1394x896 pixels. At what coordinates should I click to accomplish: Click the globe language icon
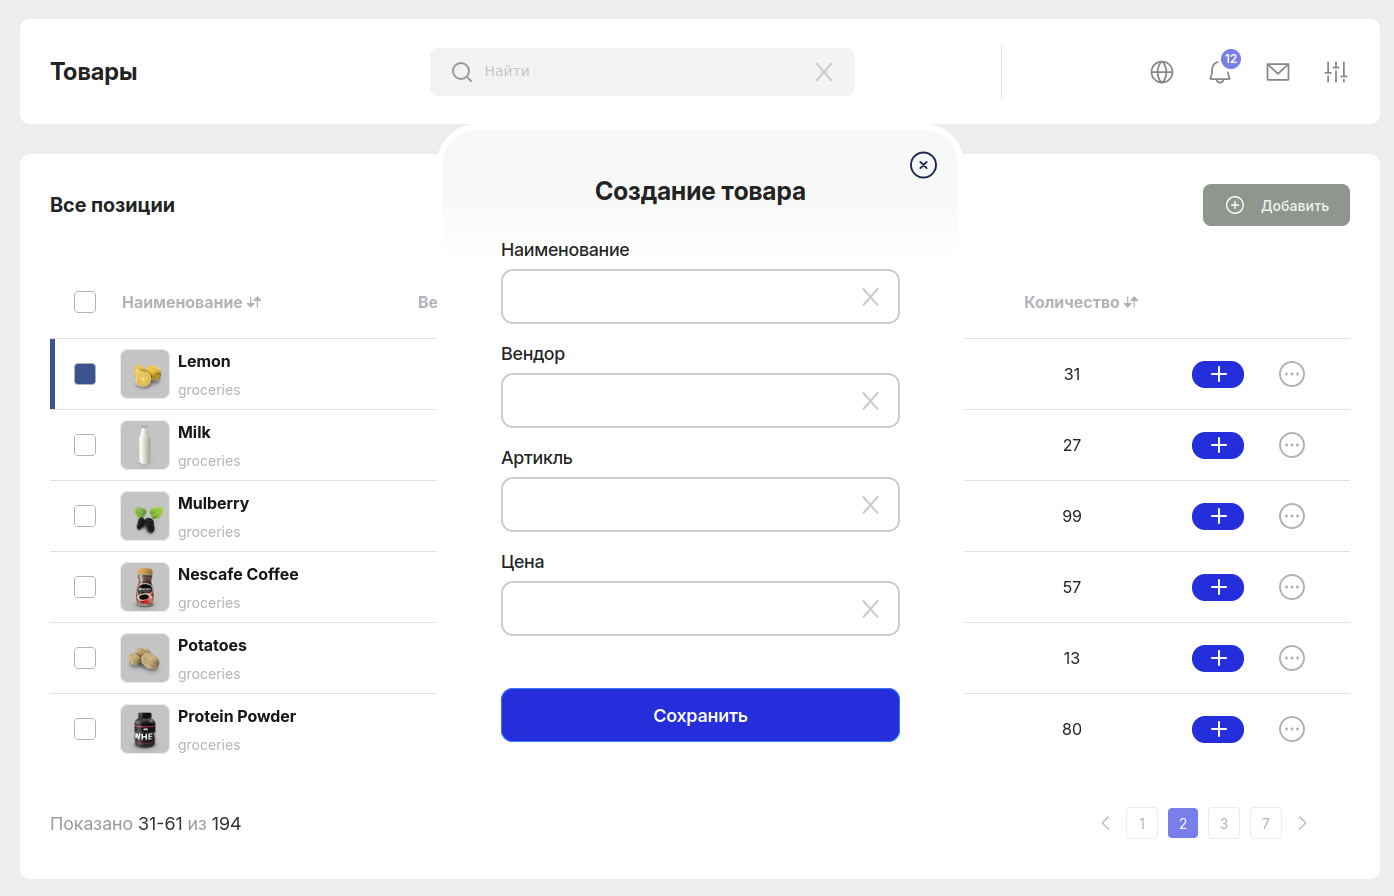[x=1161, y=72]
